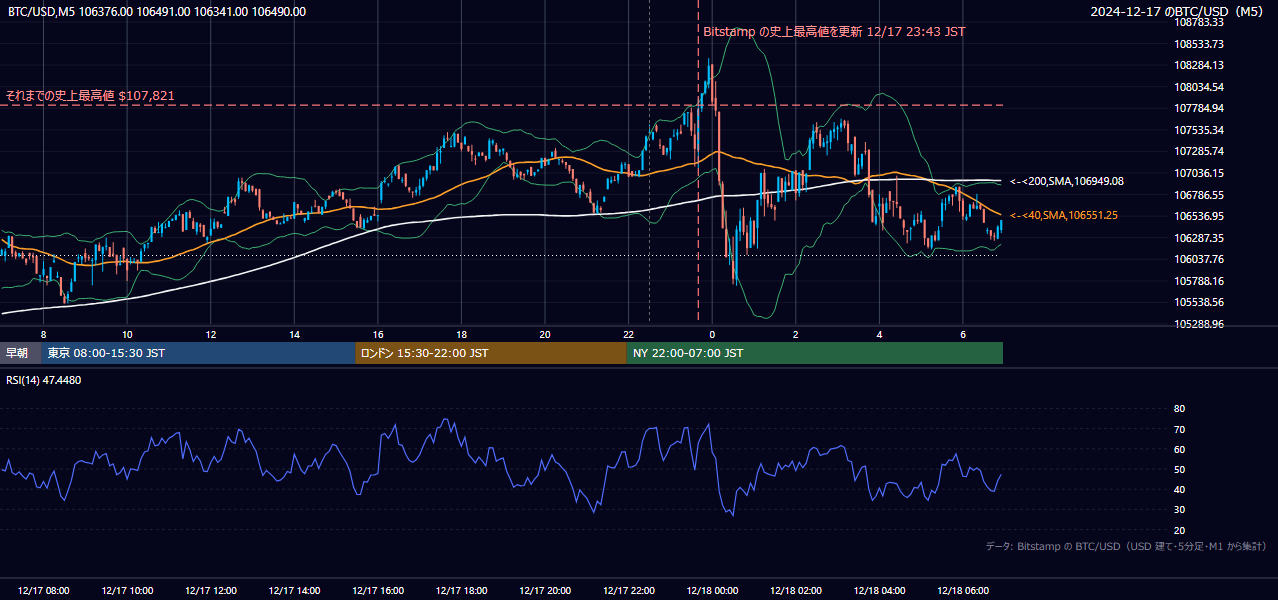
Task: Click the price axis value 107535.34
Action: pos(1199,130)
